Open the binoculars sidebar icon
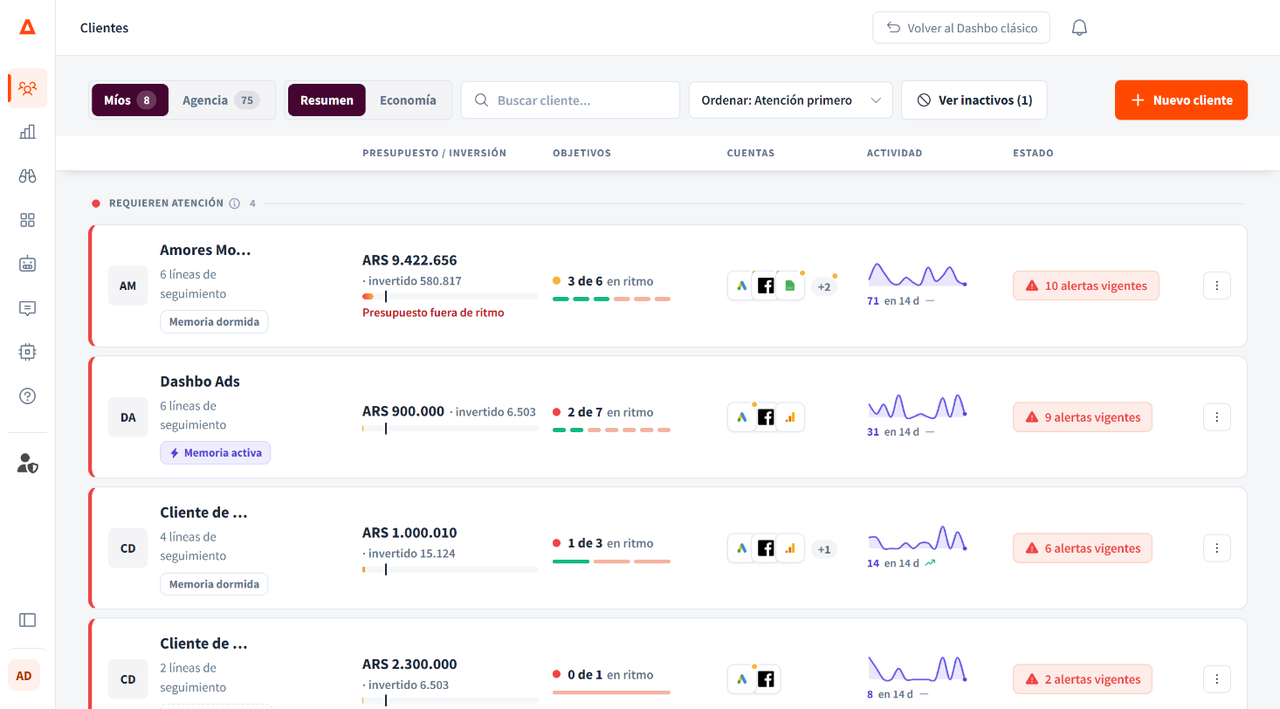 (x=27, y=176)
